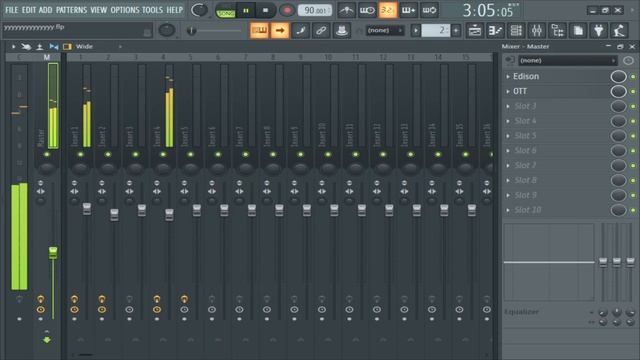Viewport: 640px width, 360px height.
Task: Open the tempo tapper icon
Action: (619, 30)
